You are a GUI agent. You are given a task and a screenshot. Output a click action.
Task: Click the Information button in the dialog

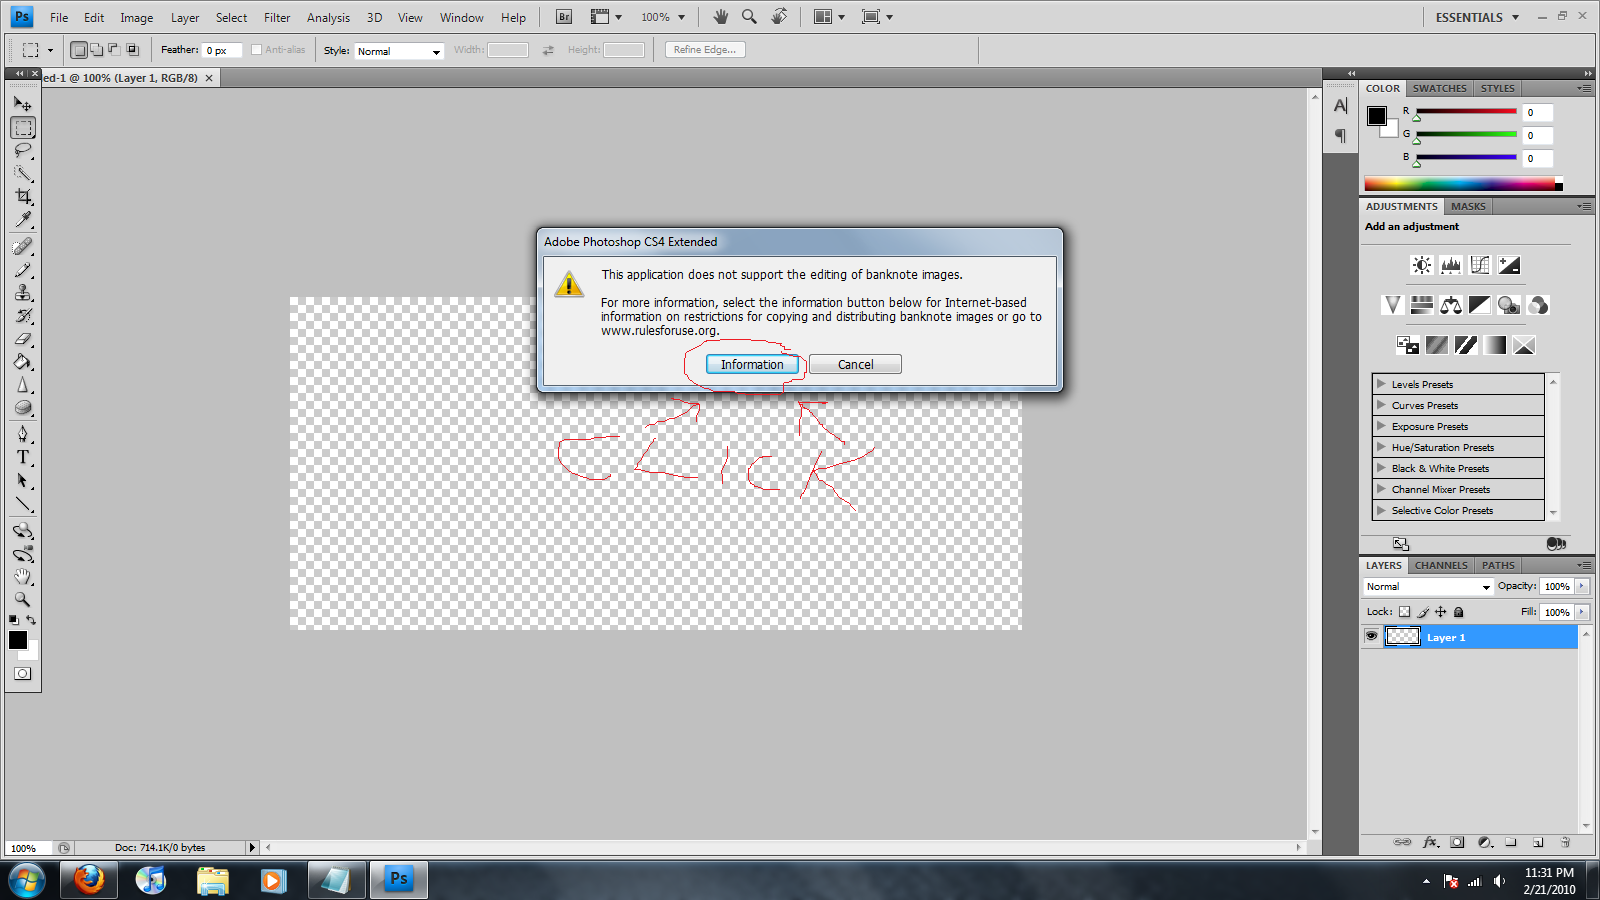[752, 365]
